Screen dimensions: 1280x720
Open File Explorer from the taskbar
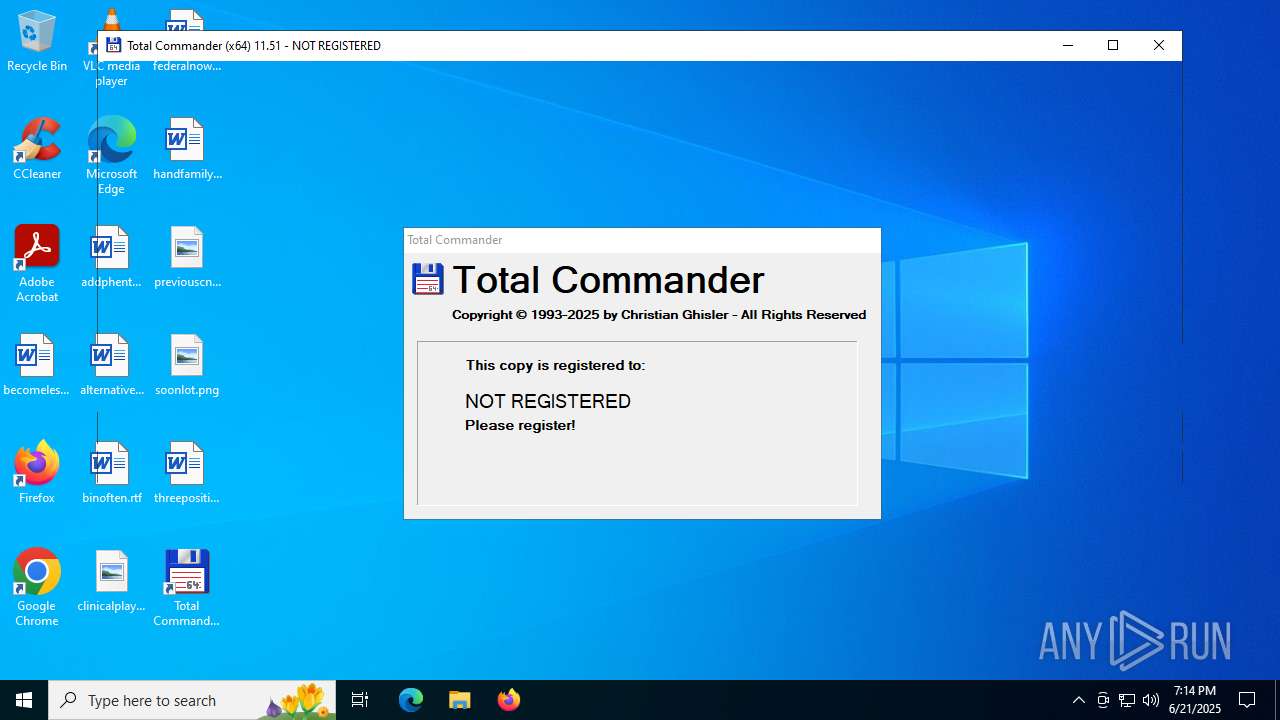pos(459,700)
